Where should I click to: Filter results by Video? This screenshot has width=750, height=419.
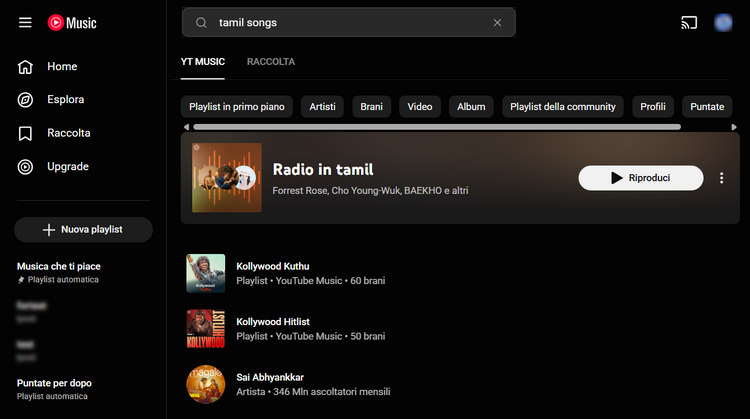pyautogui.click(x=420, y=107)
